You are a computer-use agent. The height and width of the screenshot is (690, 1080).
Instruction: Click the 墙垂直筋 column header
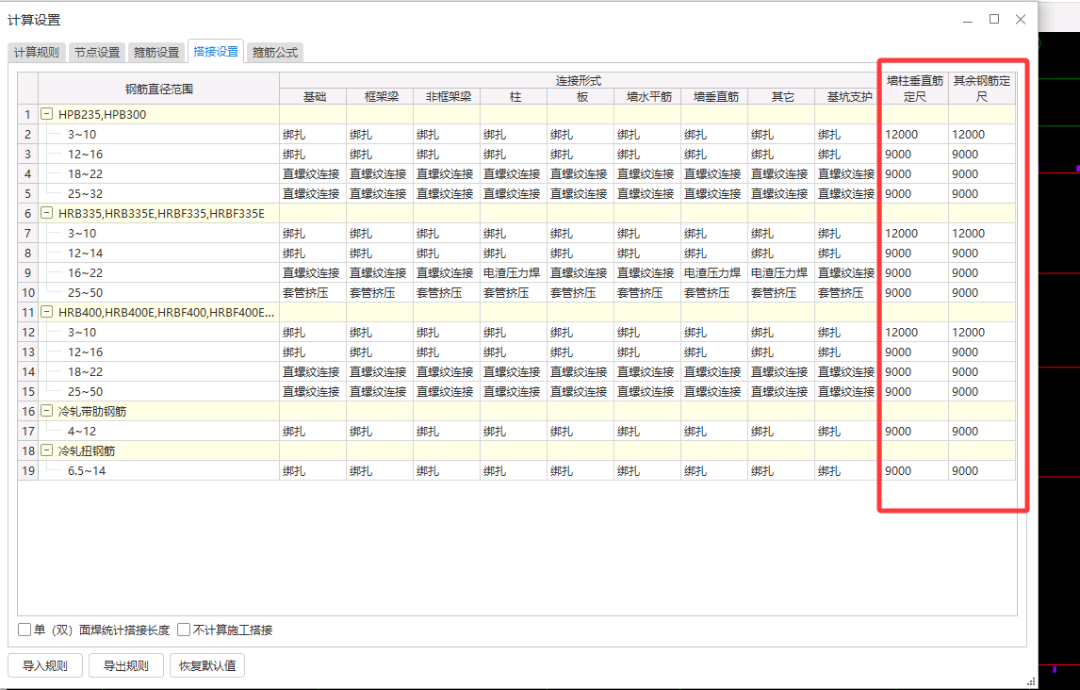click(x=714, y=97)
